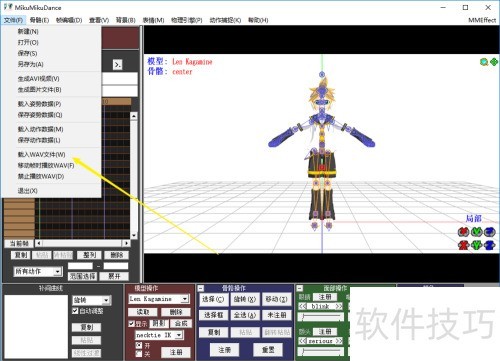Click the blue Z-axis move icon

coord(490,245)
